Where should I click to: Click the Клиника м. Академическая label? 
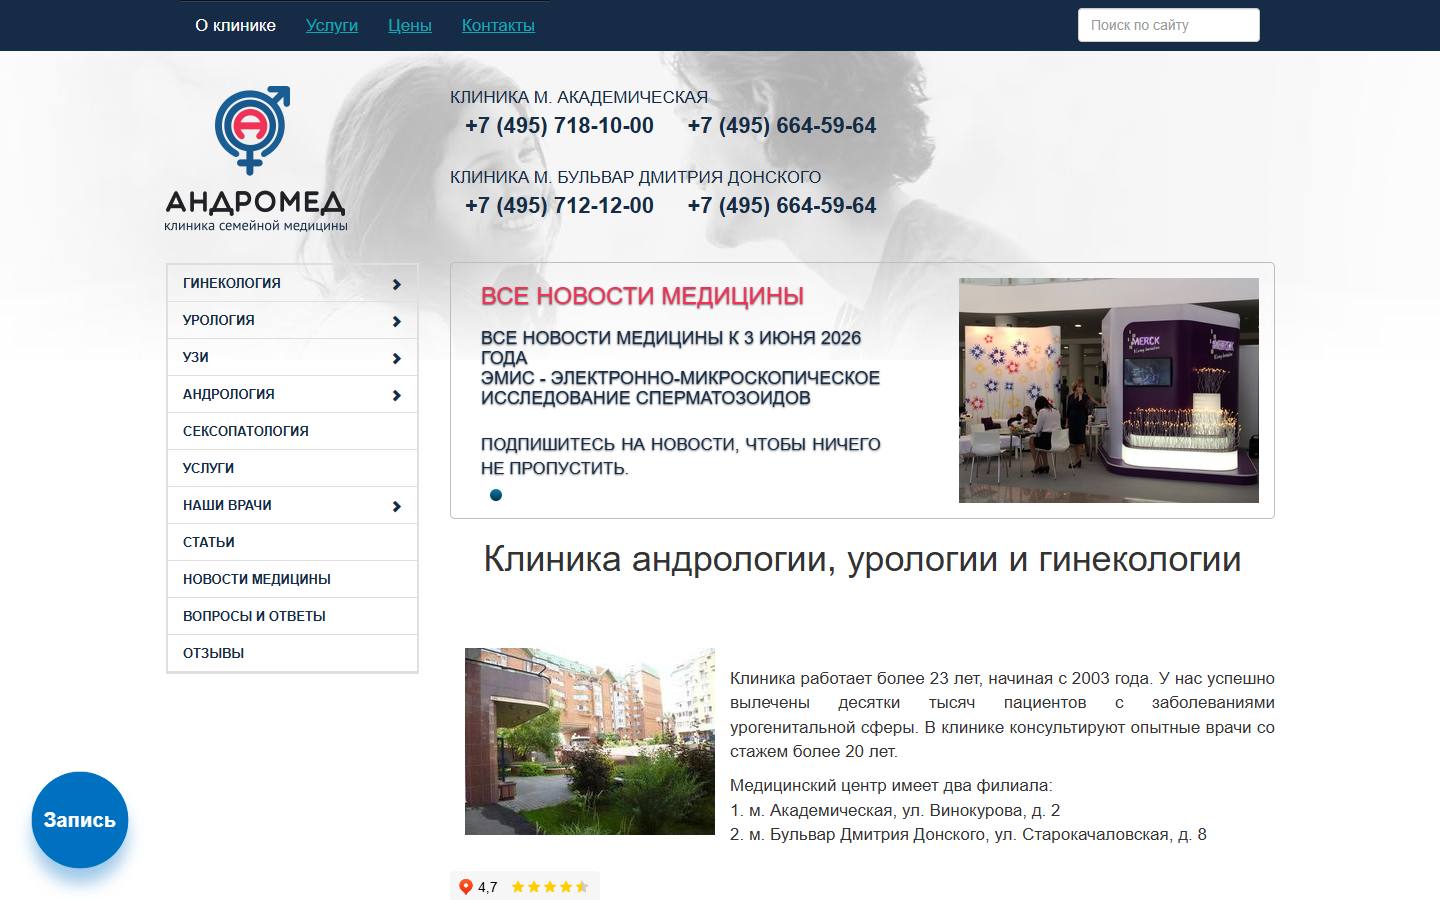pyautogui.click(x=579, y=97)
